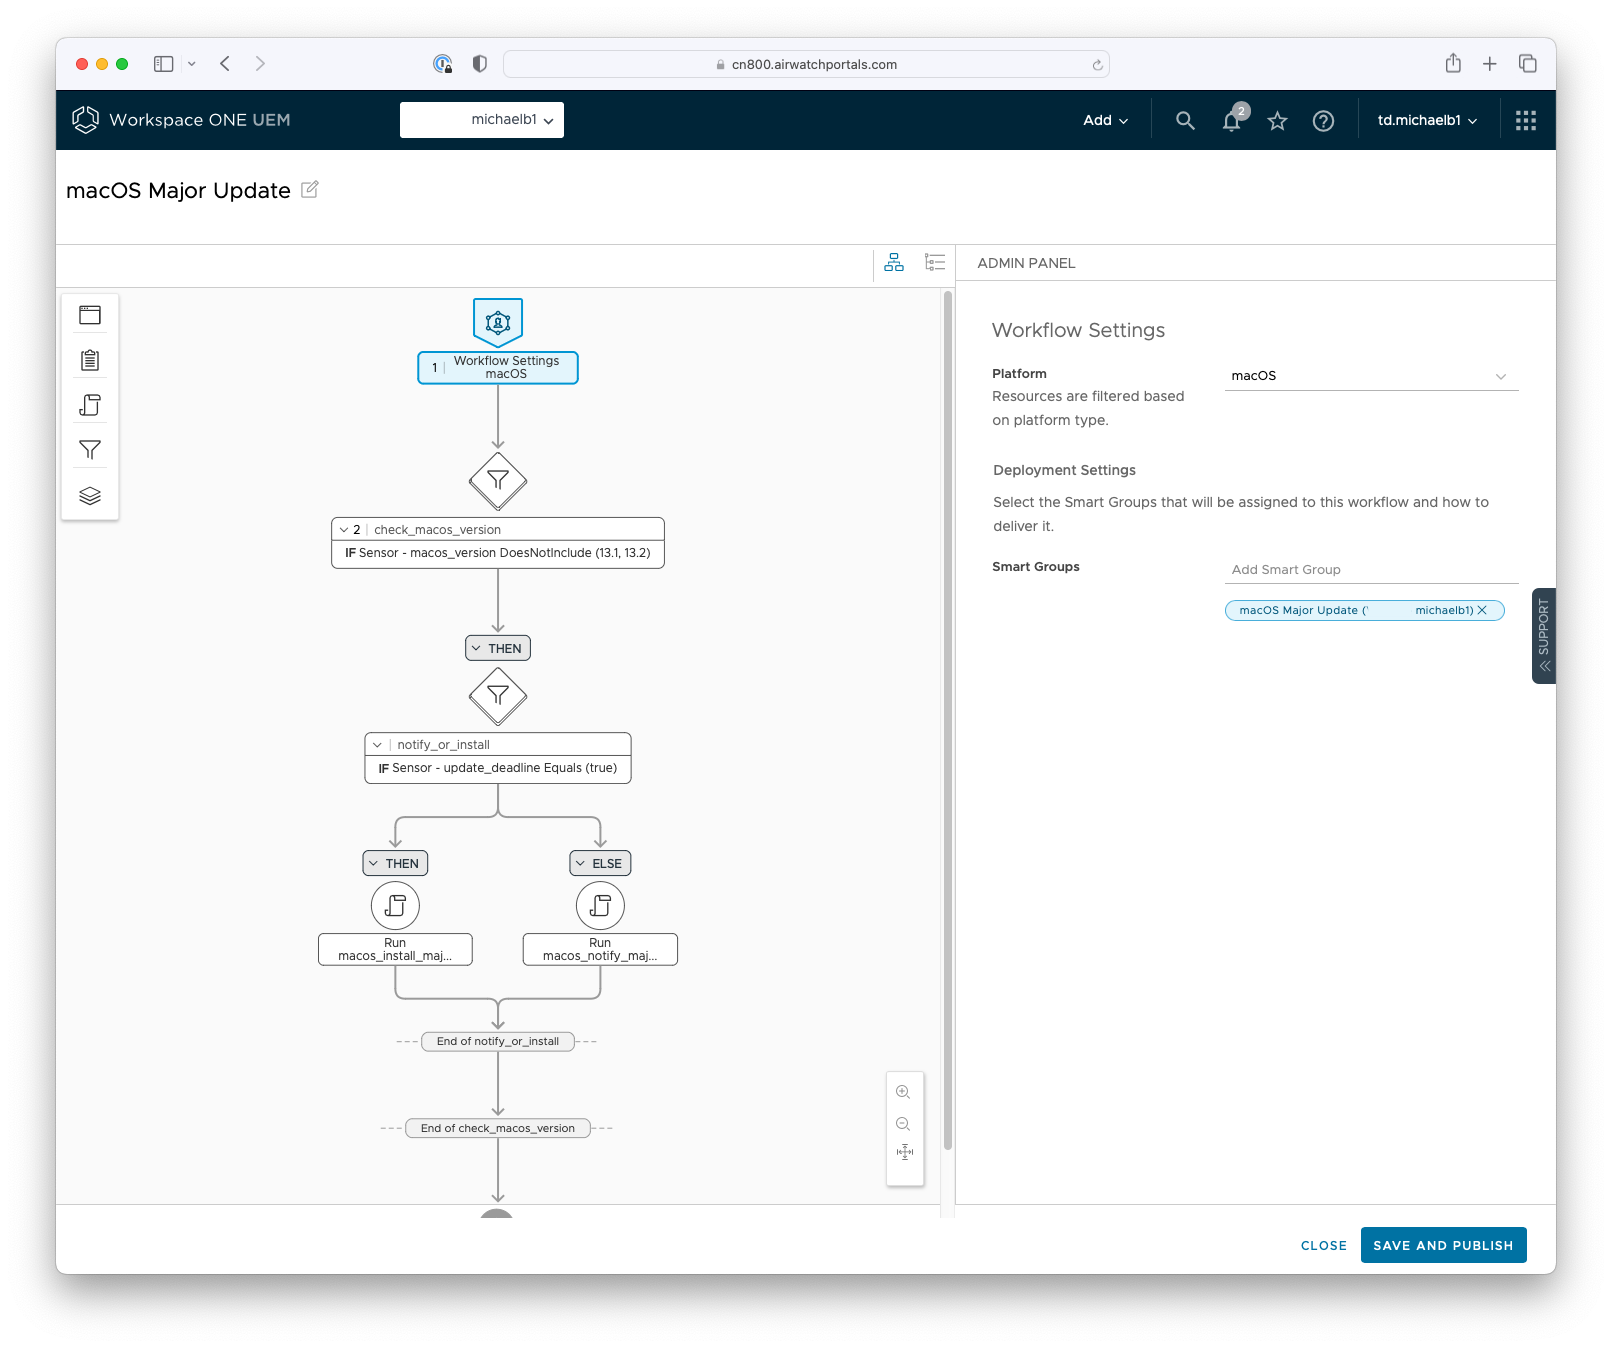Zoom in using the canvas zoom control
This screenshot has width=1612, height=1348.
coord(904,1092)
